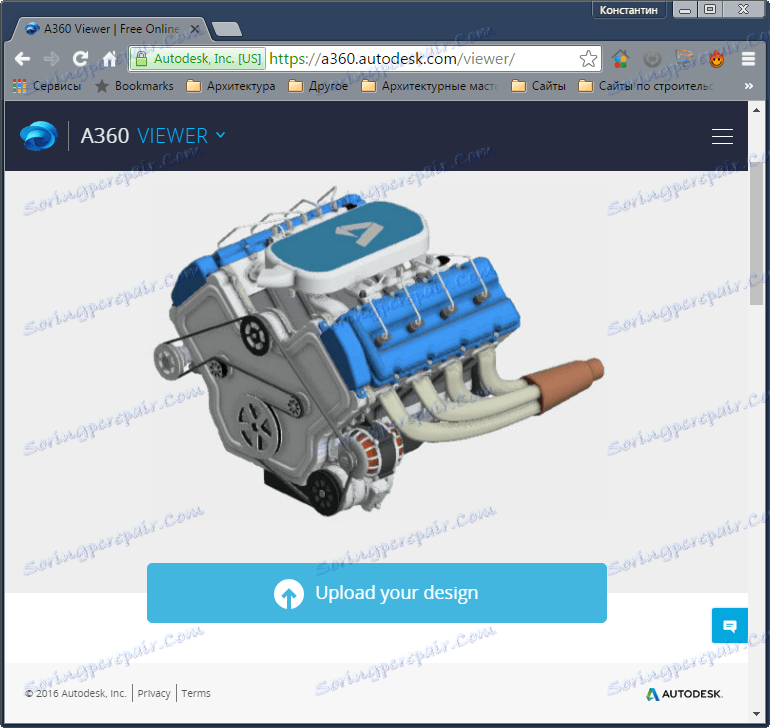This screenshot has height=728, width=770.
Task: Open the Архитектура bookmarks folder
Action: [x=231, y=86]
